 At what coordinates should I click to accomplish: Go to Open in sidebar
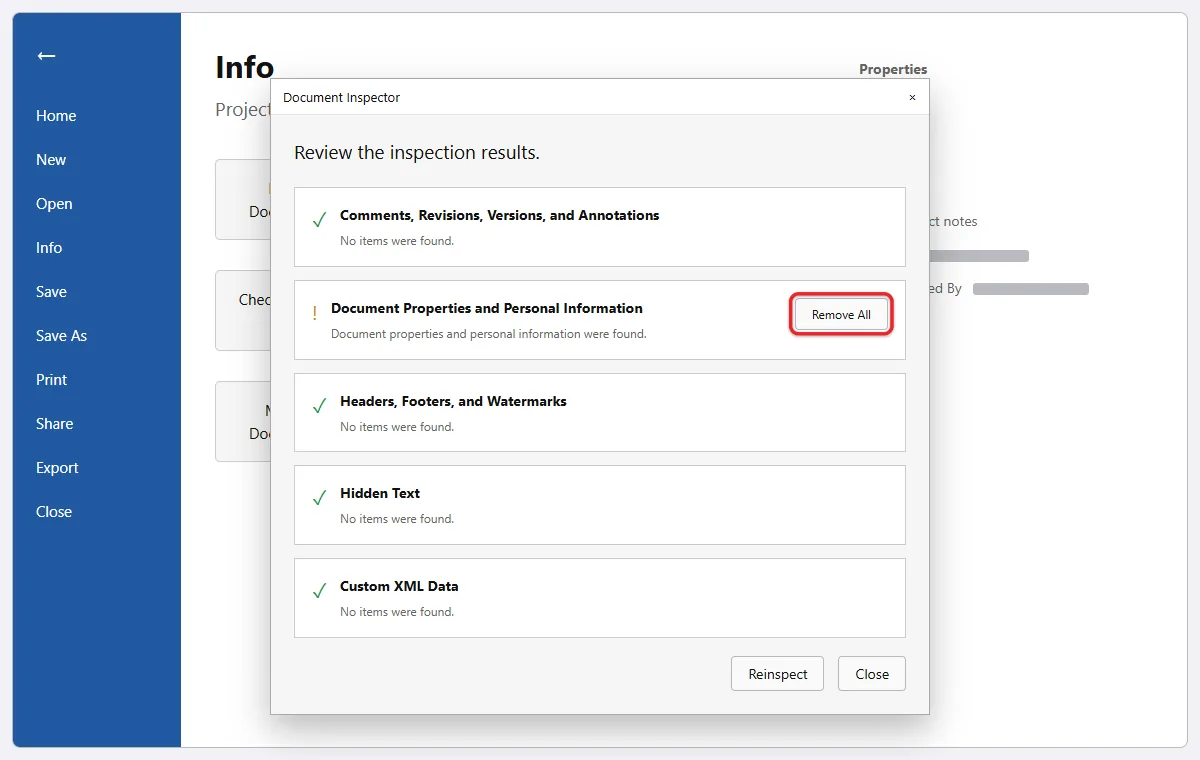coord(54,204)
